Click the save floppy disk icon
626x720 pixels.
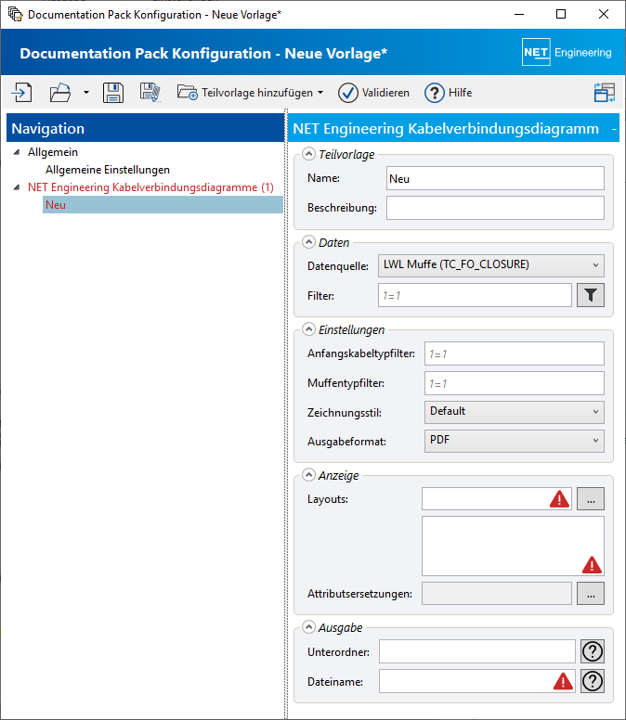coord(113,92)
